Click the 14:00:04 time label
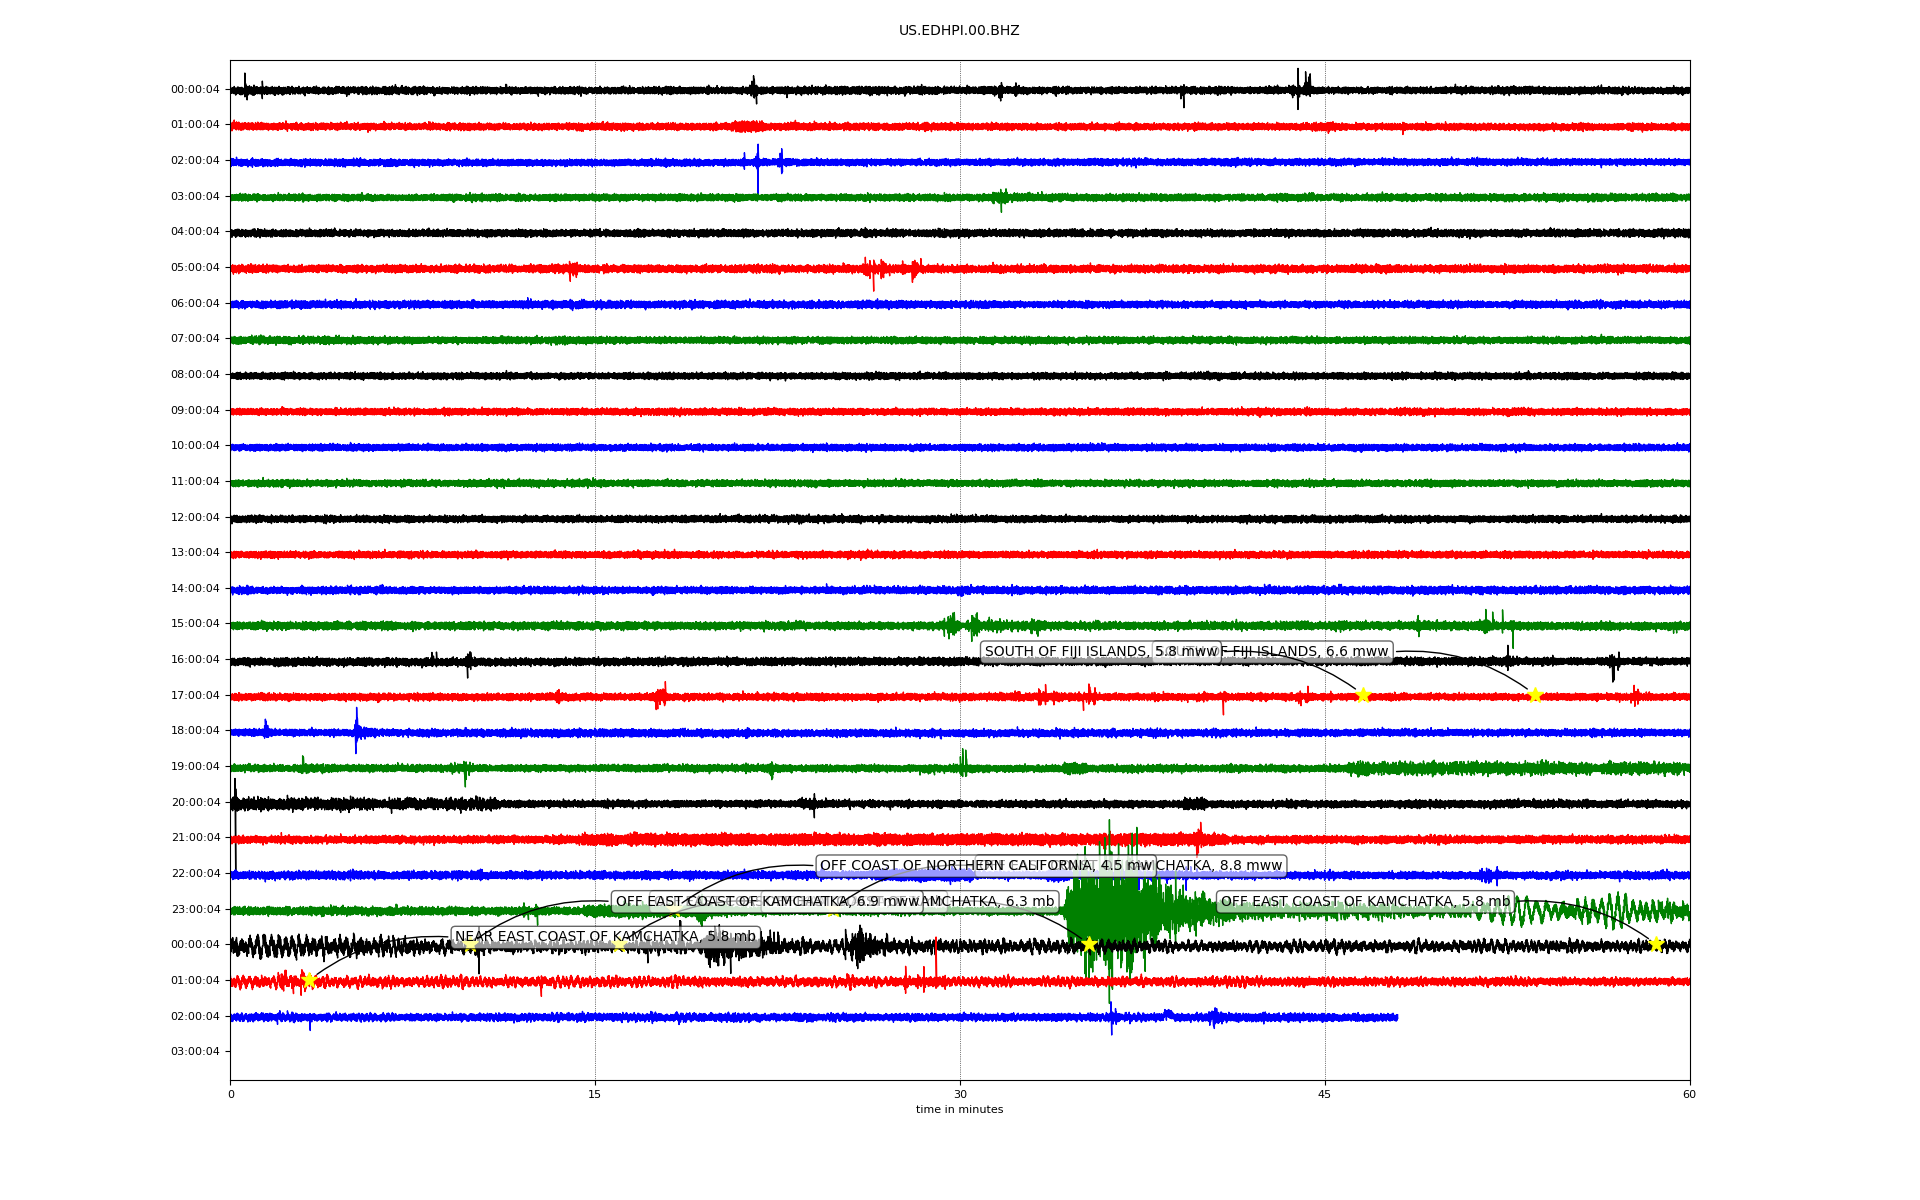Viewport: 1920px width, 1200px height. 195,589
